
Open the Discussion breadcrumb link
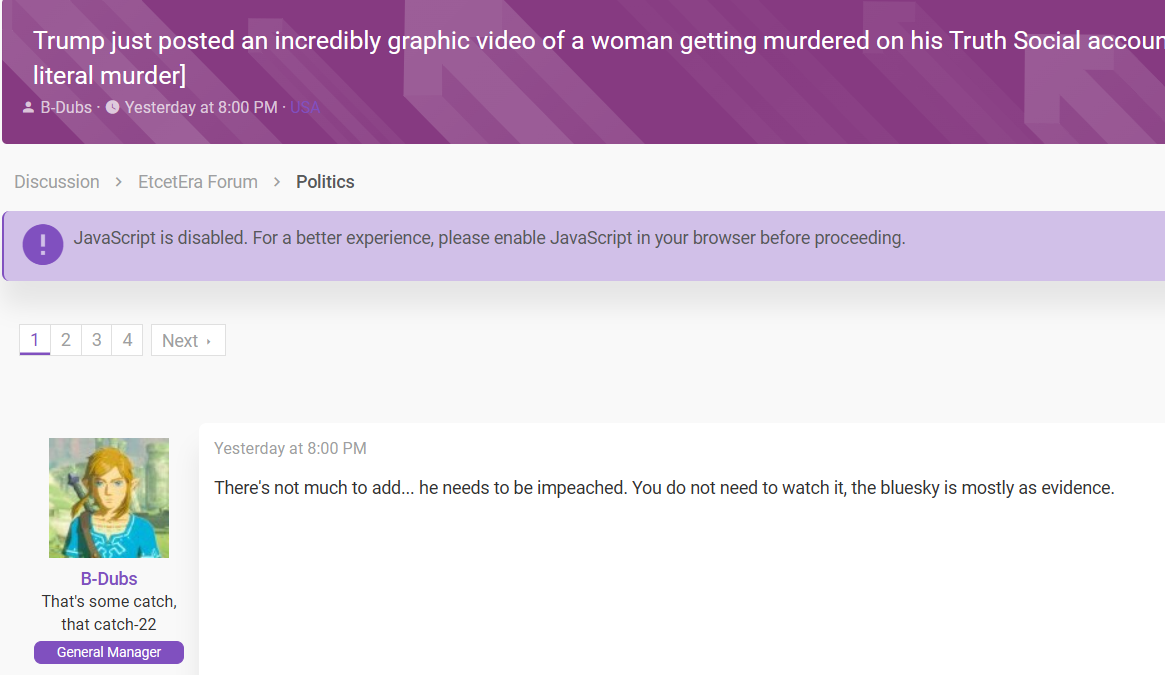click(56, 182)
